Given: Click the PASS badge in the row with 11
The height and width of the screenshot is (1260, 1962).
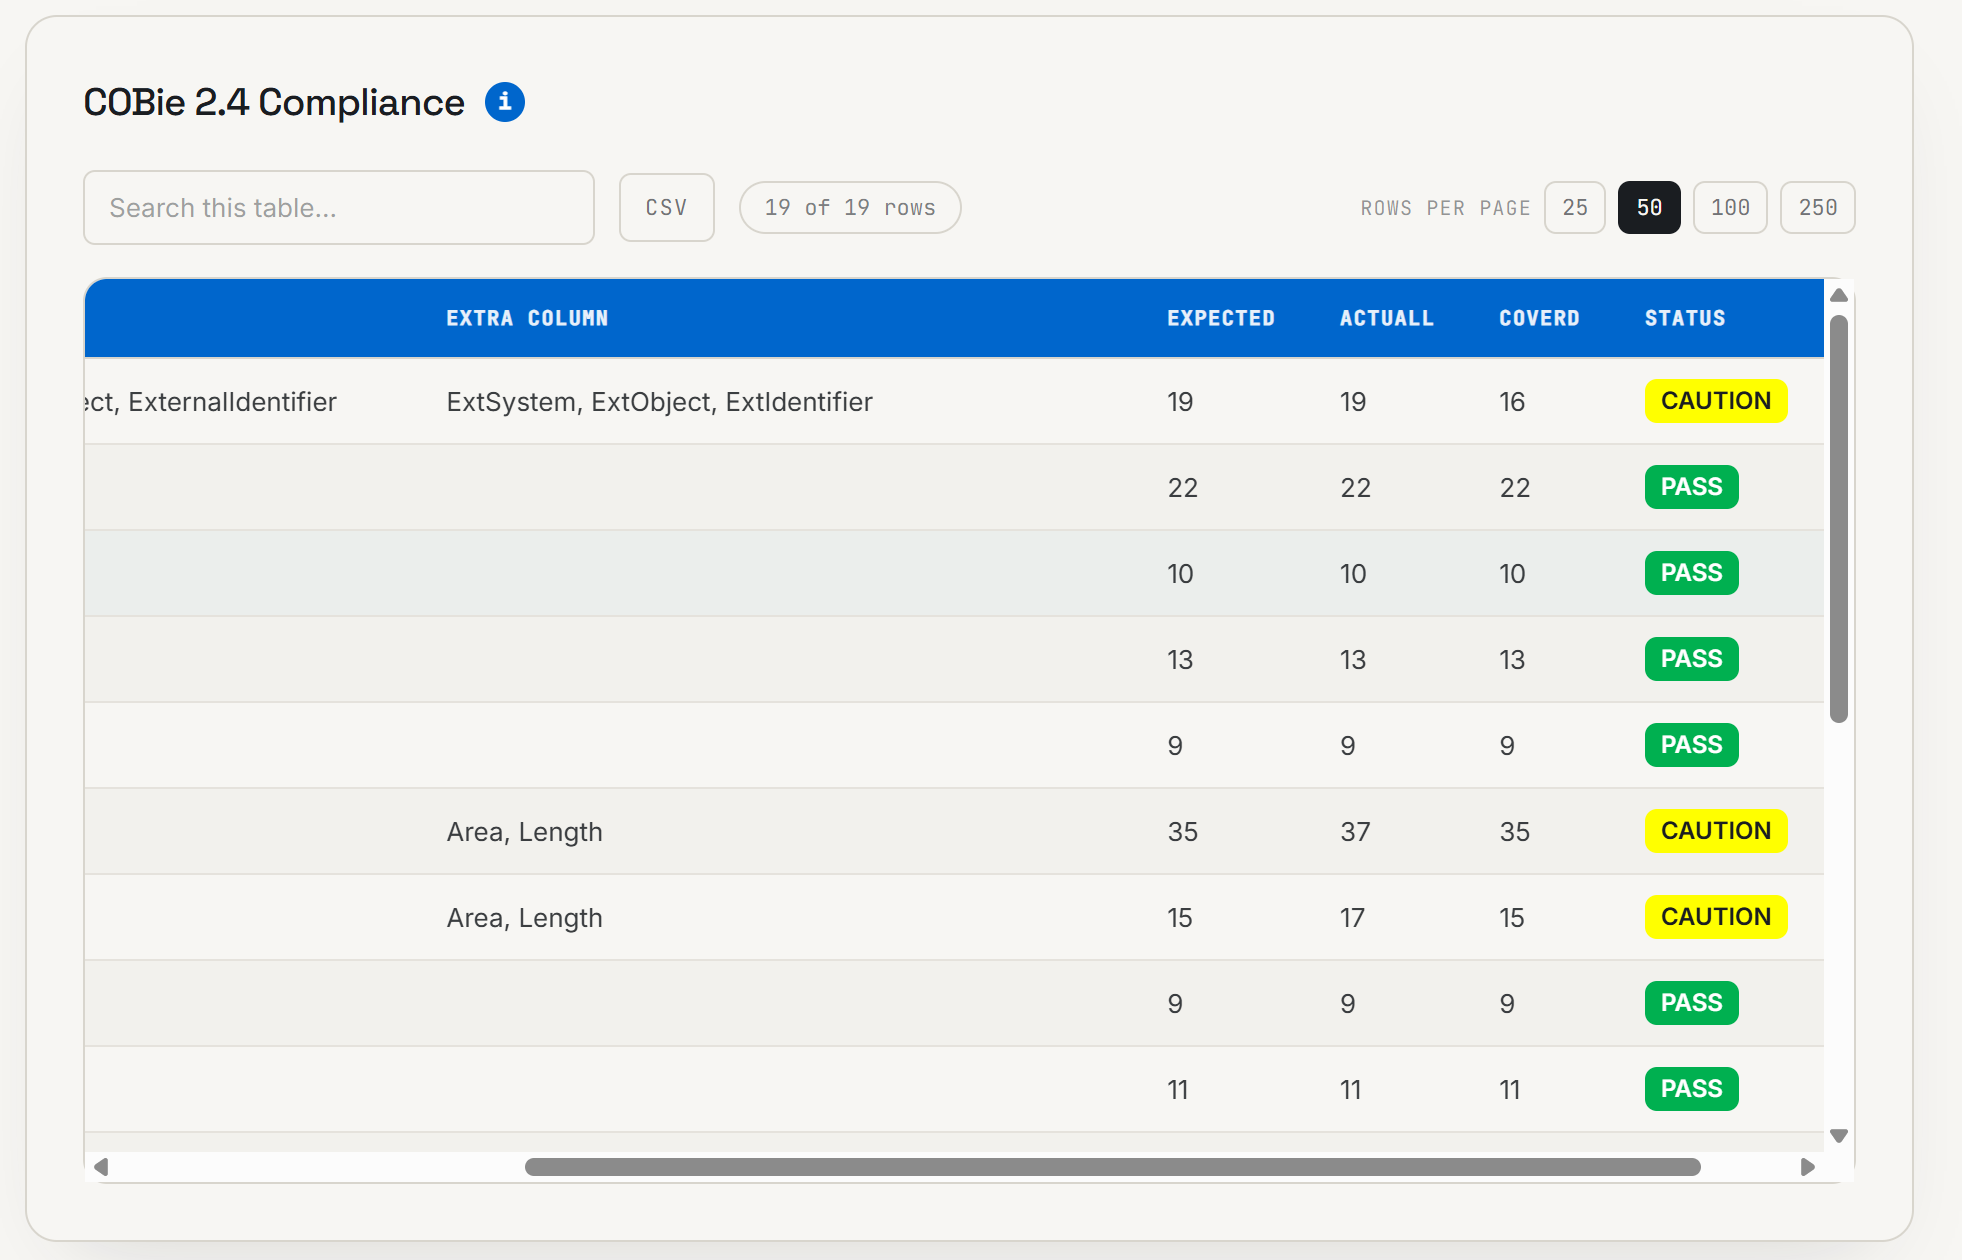Looking at the screenshot, I should tap(1692, 1089).
